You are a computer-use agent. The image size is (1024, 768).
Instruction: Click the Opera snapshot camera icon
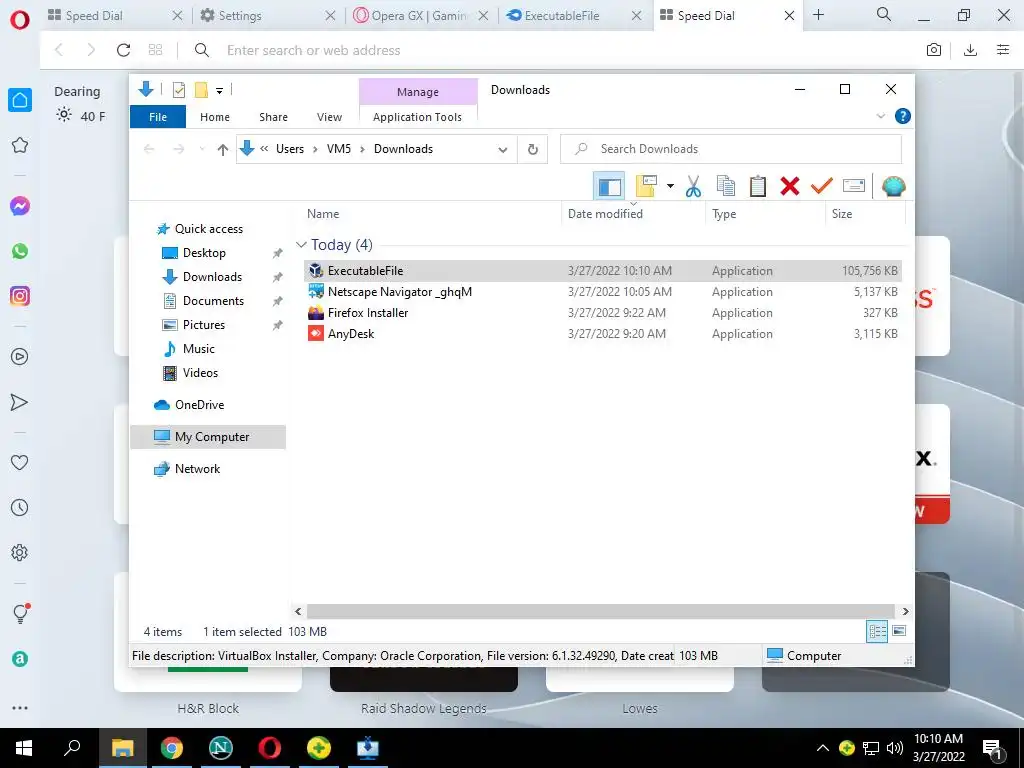(934, 50)
